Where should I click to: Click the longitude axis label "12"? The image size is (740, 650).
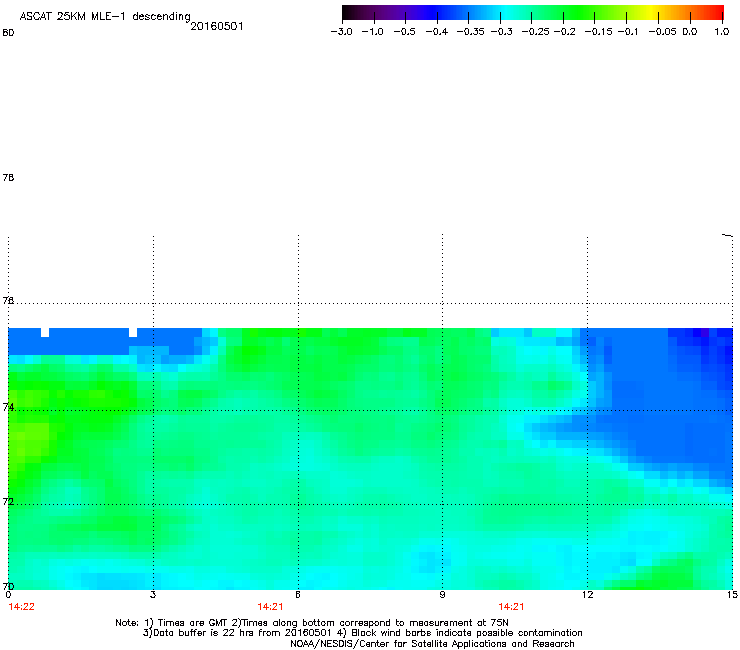pyautogui.click(x=587, y=595)
